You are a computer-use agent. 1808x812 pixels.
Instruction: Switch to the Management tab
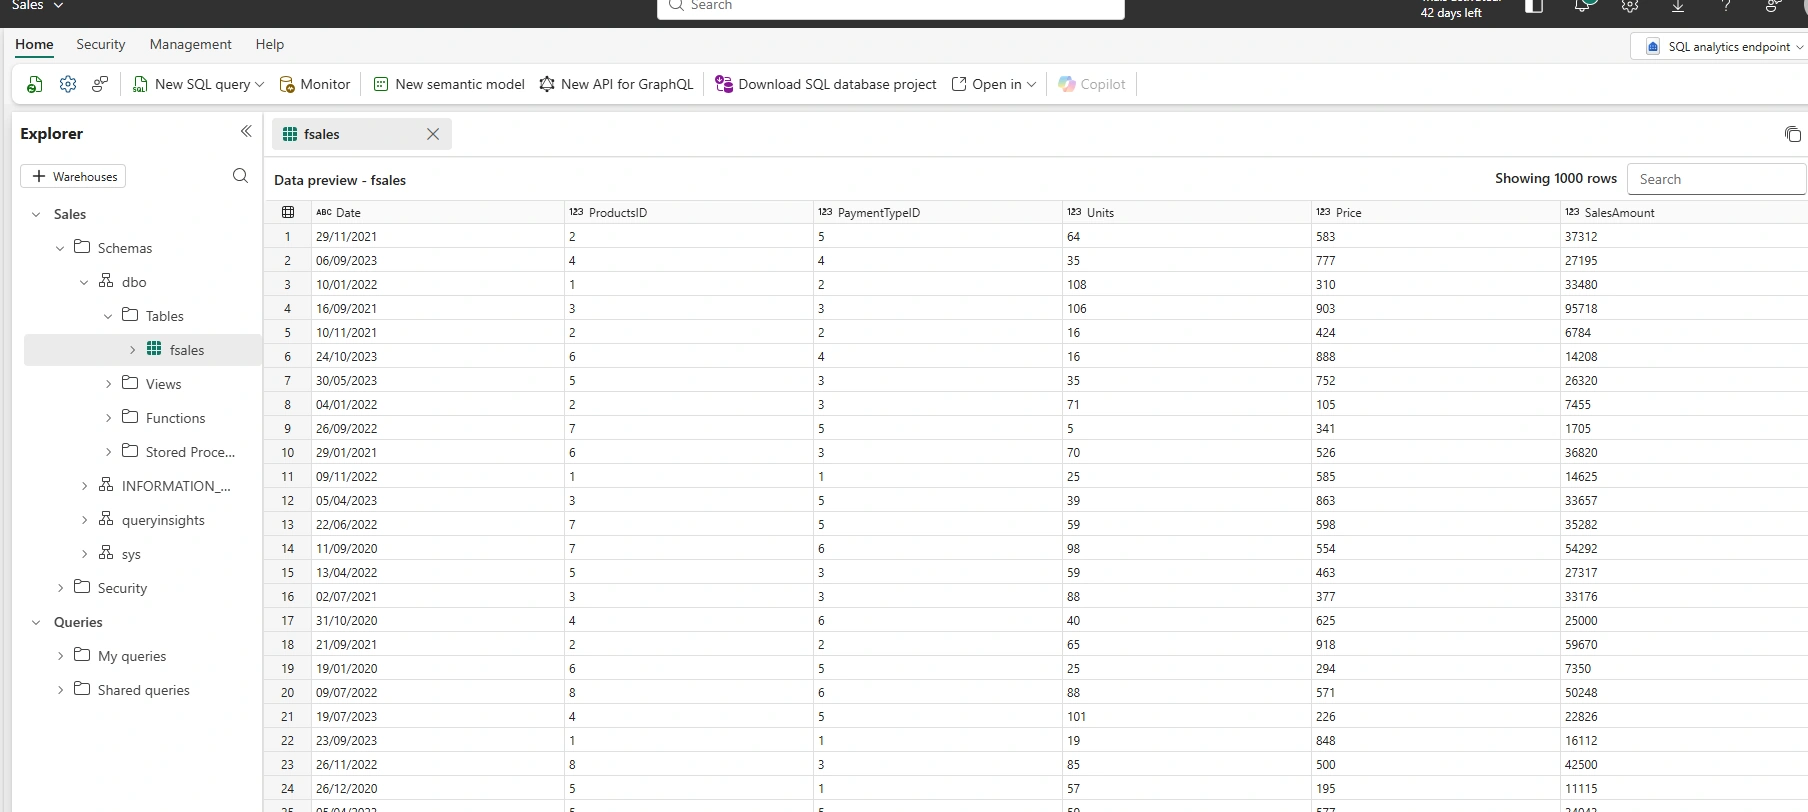coord(190,45)
